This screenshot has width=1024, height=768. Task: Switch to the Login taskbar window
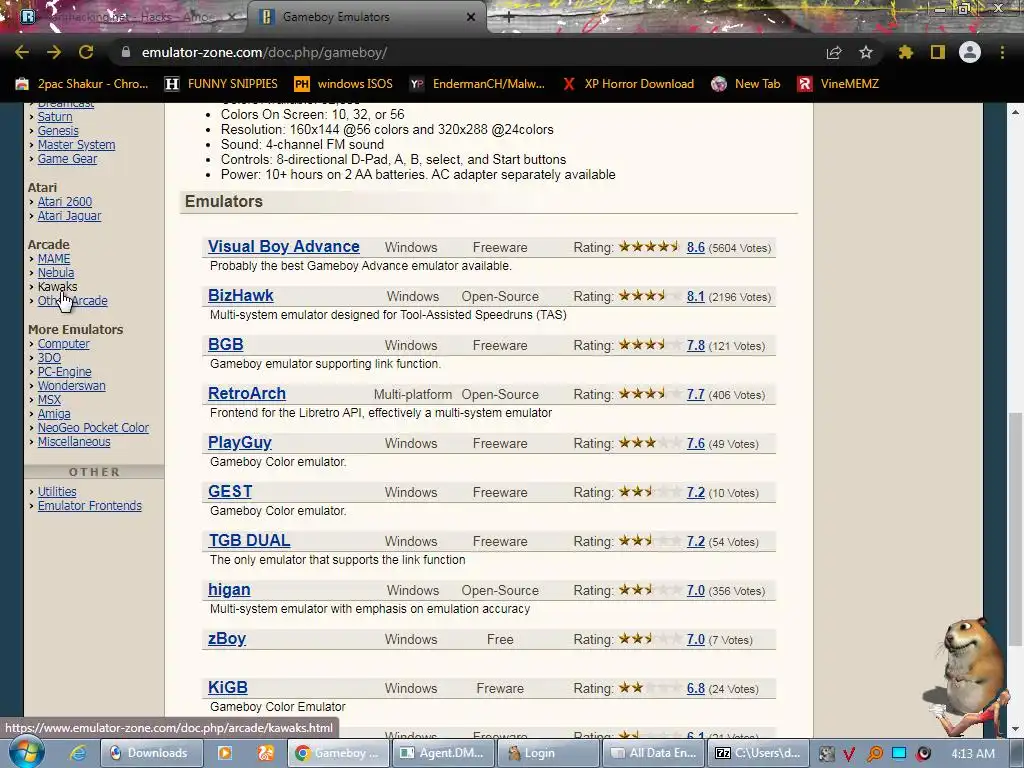click(547, 753)
